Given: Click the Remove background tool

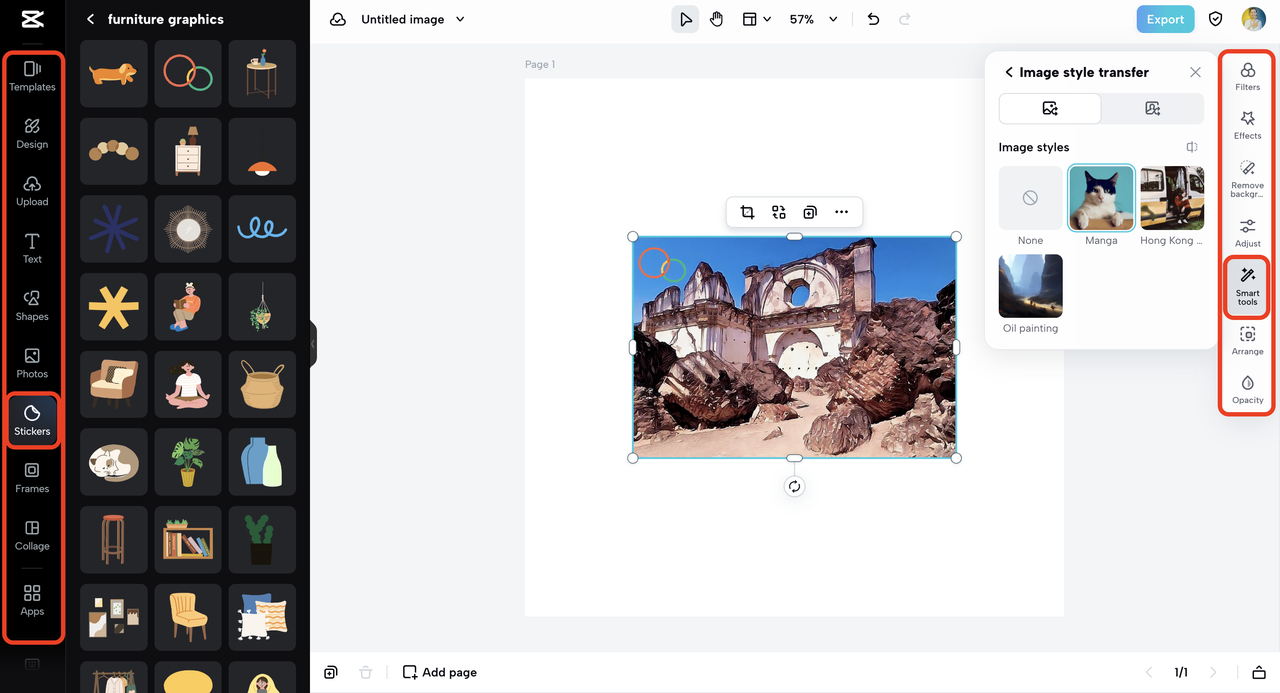Looking at the screenshot, I should pyautogui.click(x=1247, y=179).
